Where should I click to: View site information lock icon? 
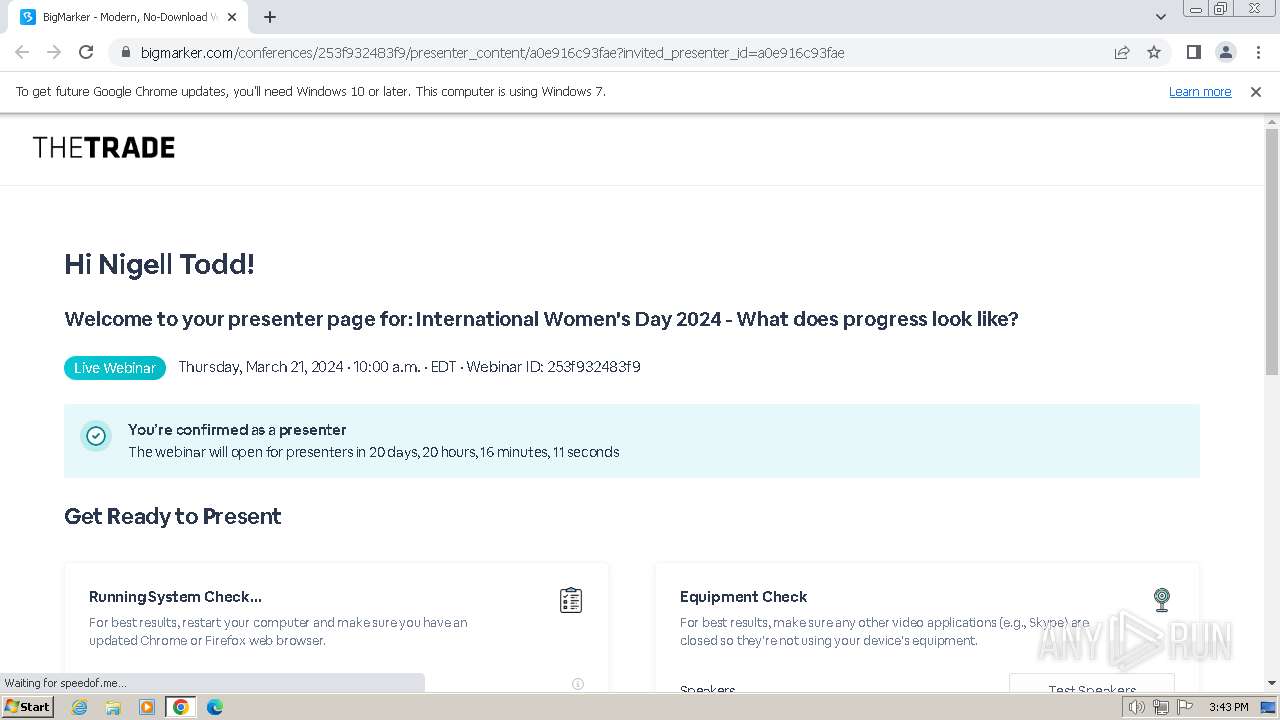pyautogui.click(x=125, y=52)
